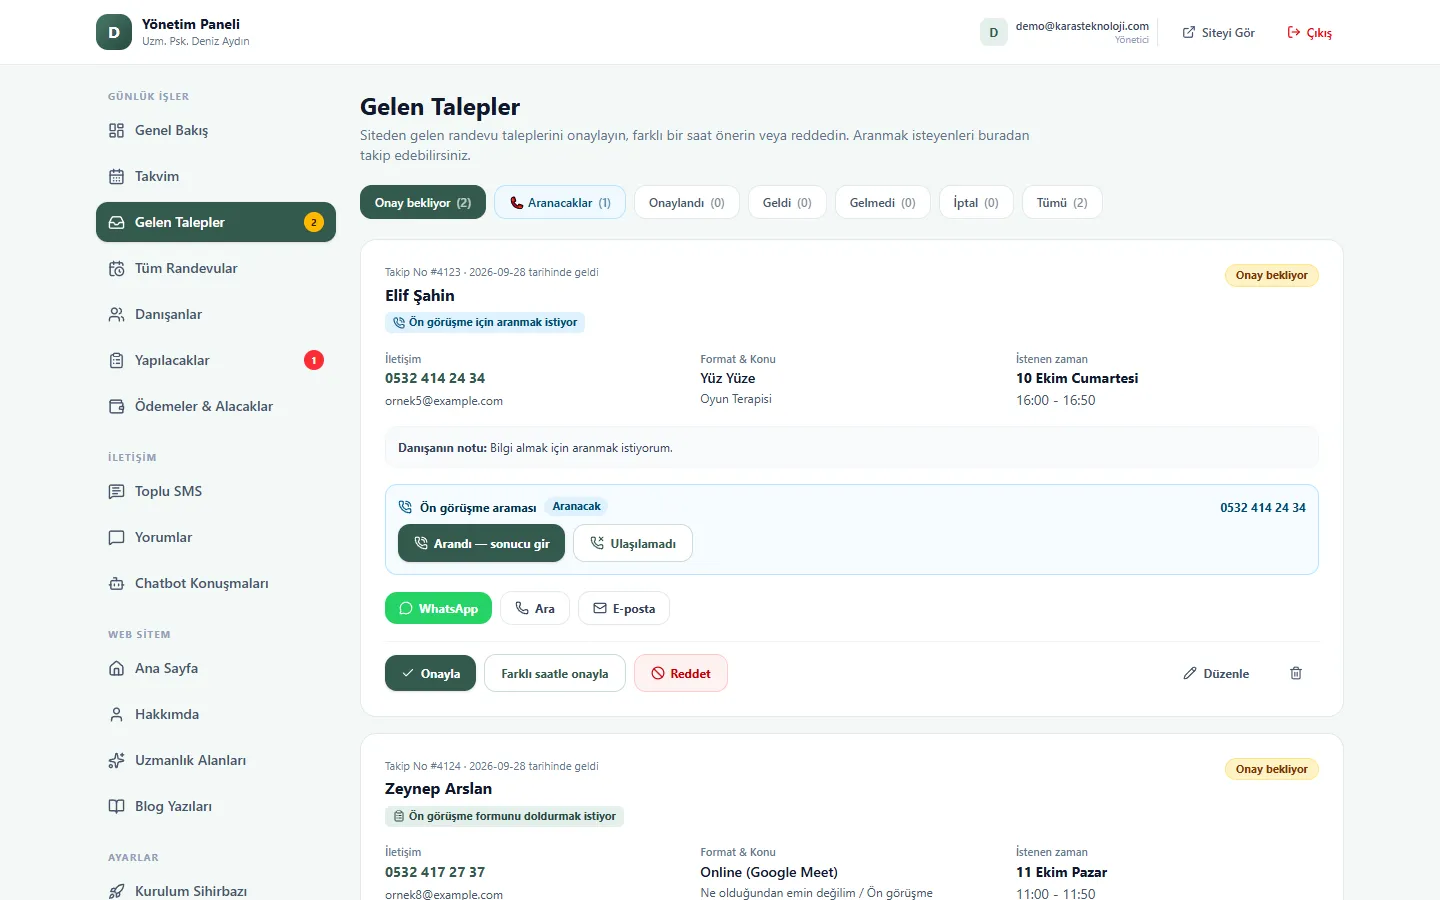Switch to the Aranacaklar (1) tab
This screenshot has height=900, width=1440.
click(x=560, y=202)
